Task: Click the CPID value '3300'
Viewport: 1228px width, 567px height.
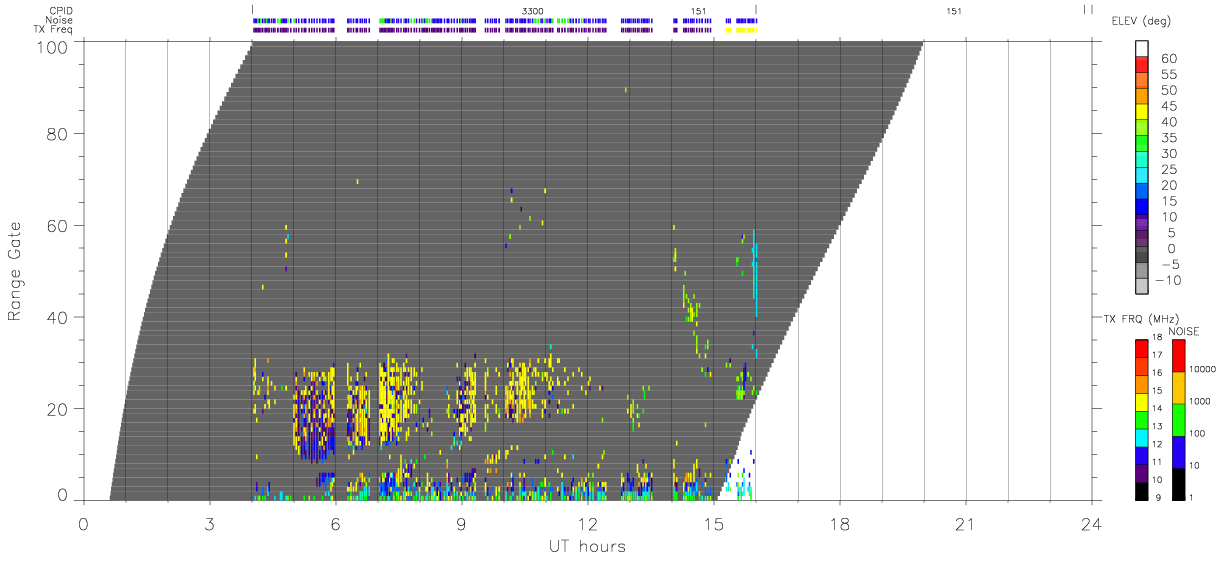Action: tap(533, 10)
